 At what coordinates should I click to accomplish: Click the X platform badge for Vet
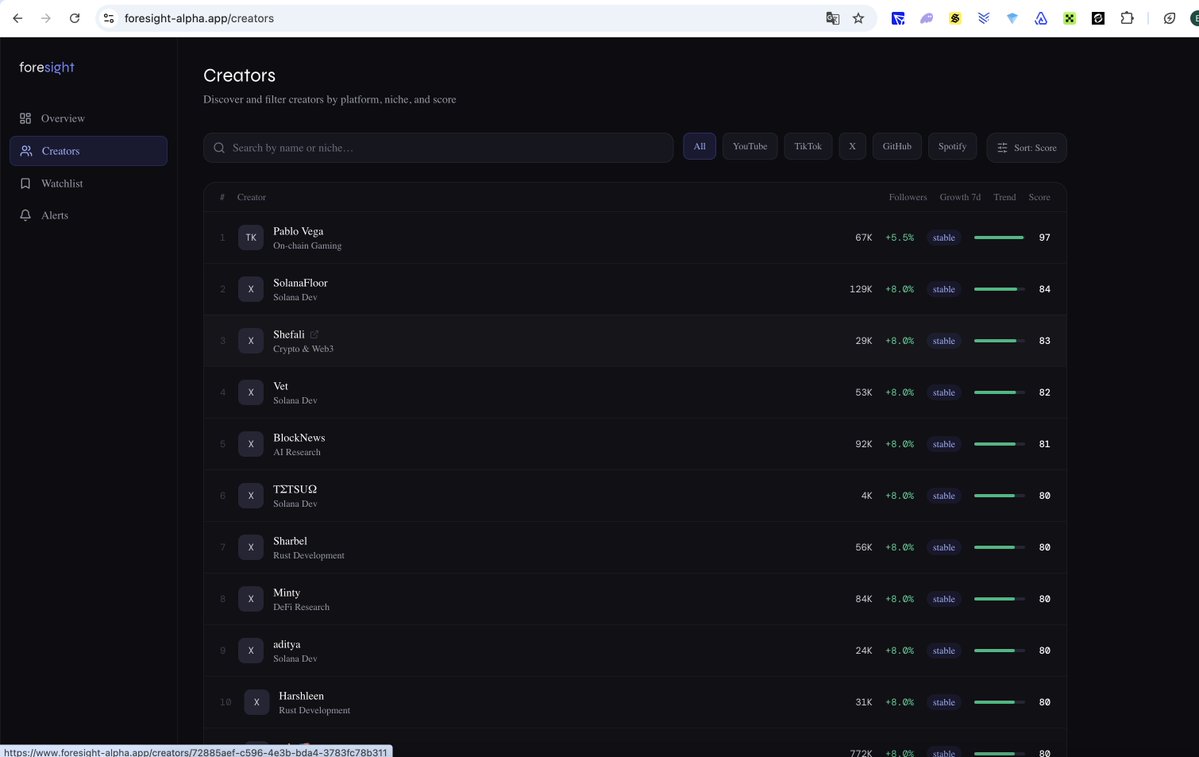(251, 392)
